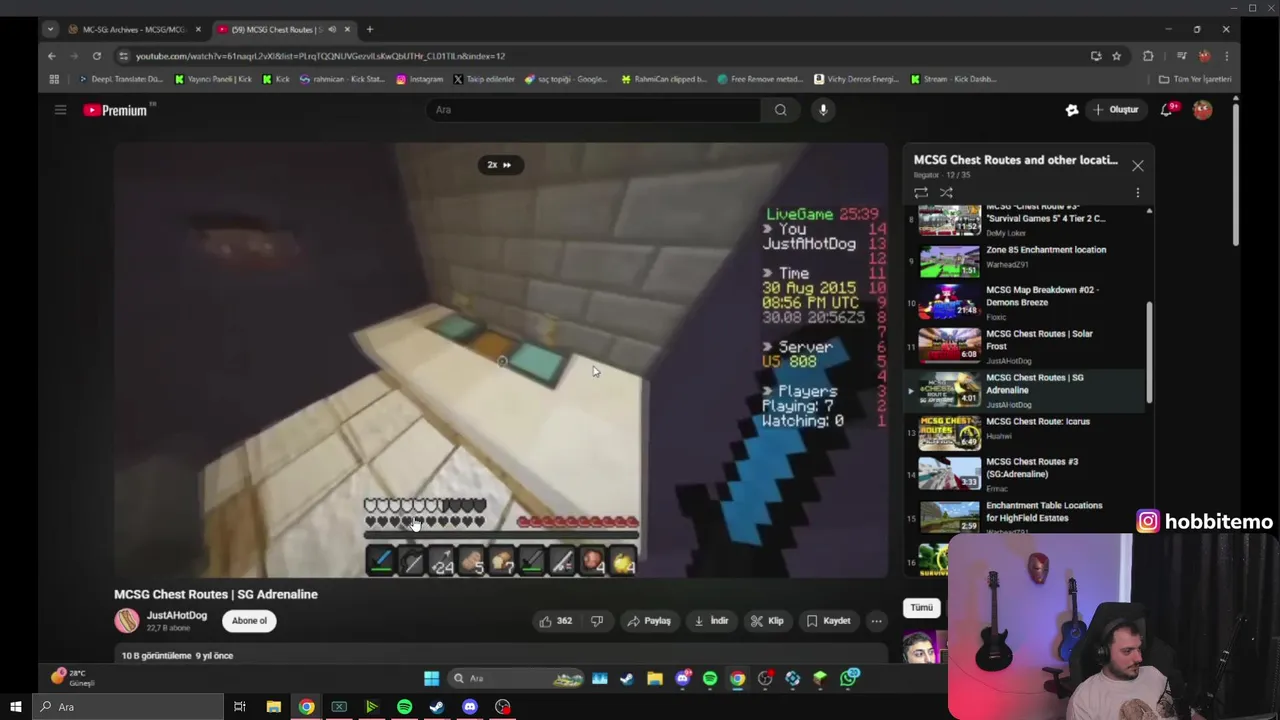Image resolution: width=1280 pixels, height=720 pixels.
Task: Go to the YouTube Premium home logo
Action: [x=115, y=110]
